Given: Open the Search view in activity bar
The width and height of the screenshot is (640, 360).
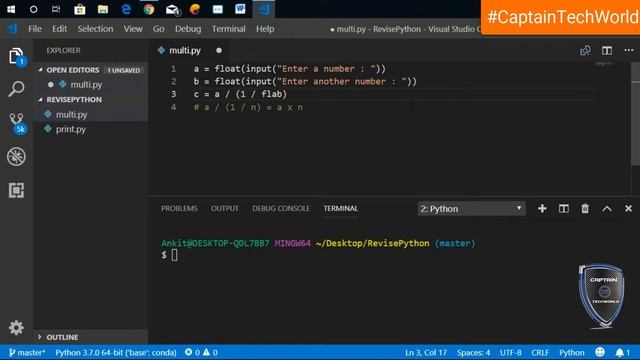Looking at the screenshot, I should (16, 88).
